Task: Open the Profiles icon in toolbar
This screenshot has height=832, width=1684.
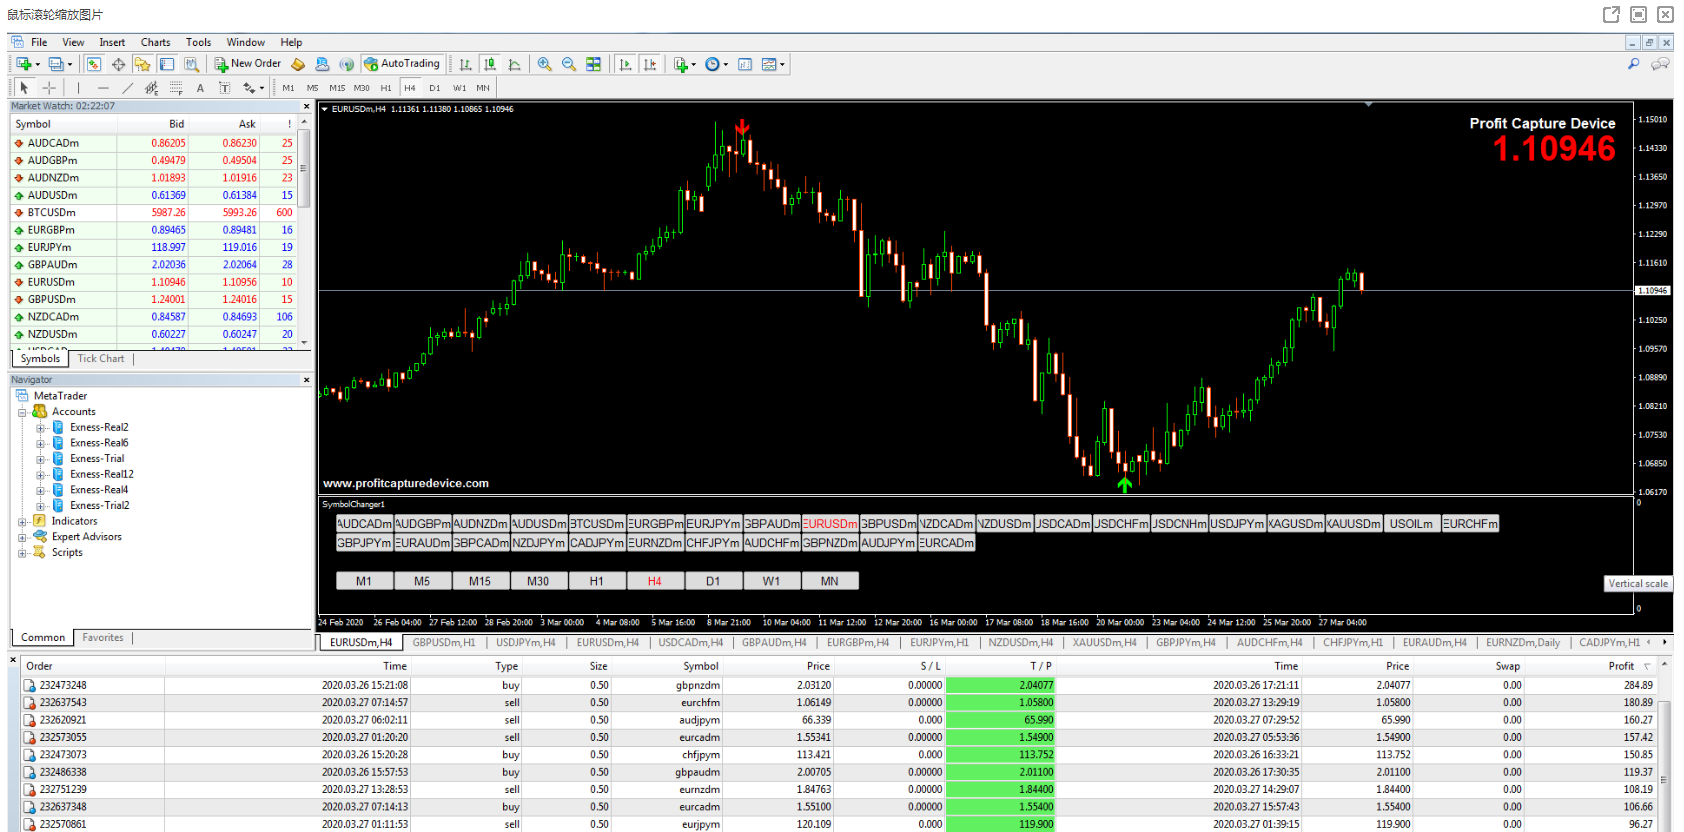Action: 56,64
